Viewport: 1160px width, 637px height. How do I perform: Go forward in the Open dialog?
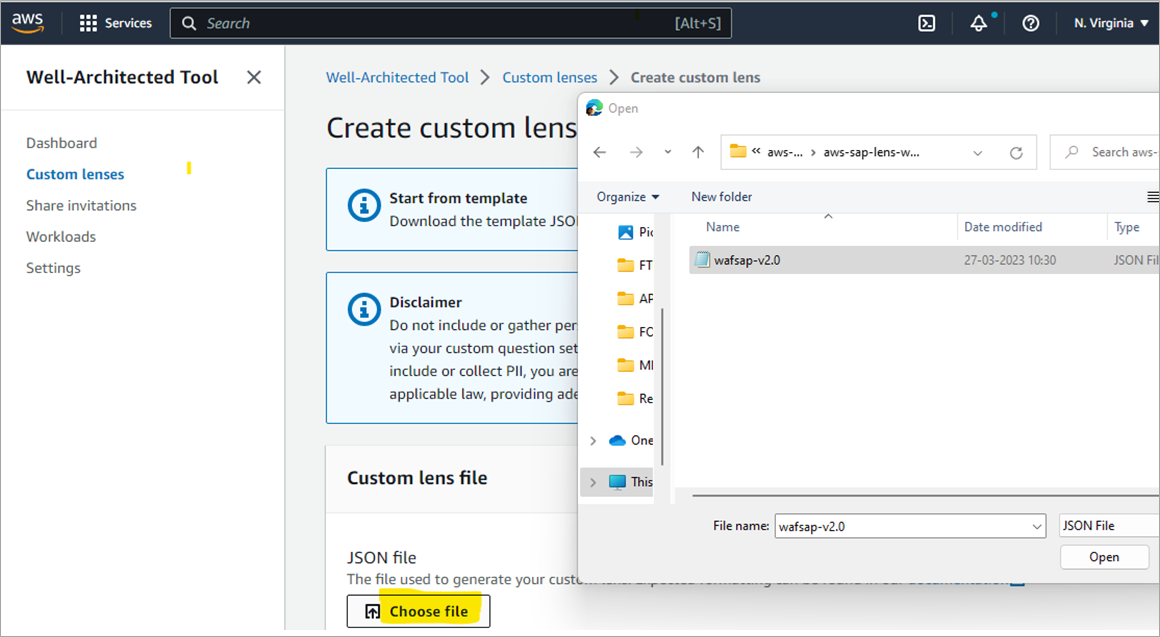point(636,152)
